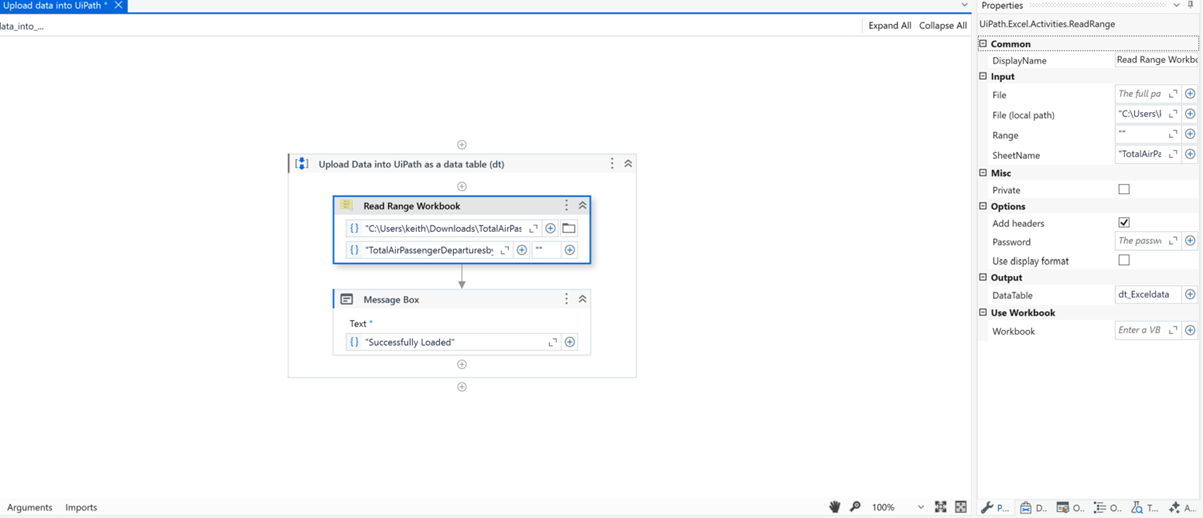Click the magnifier zoom tool
This screenshot has width=1203, height=518.
(855, 507)
